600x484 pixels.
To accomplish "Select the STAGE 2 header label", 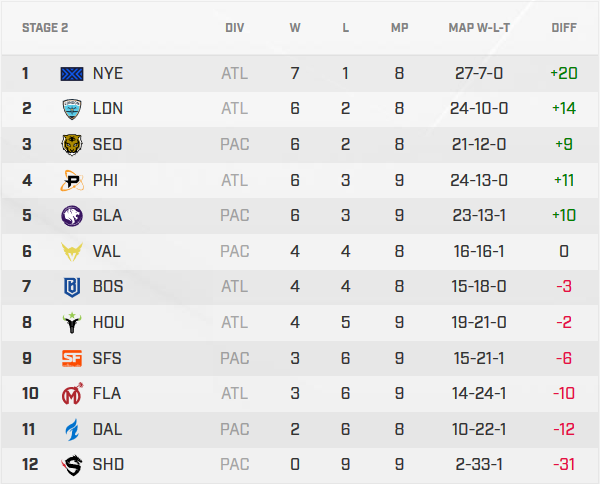I will coord(45,28).
